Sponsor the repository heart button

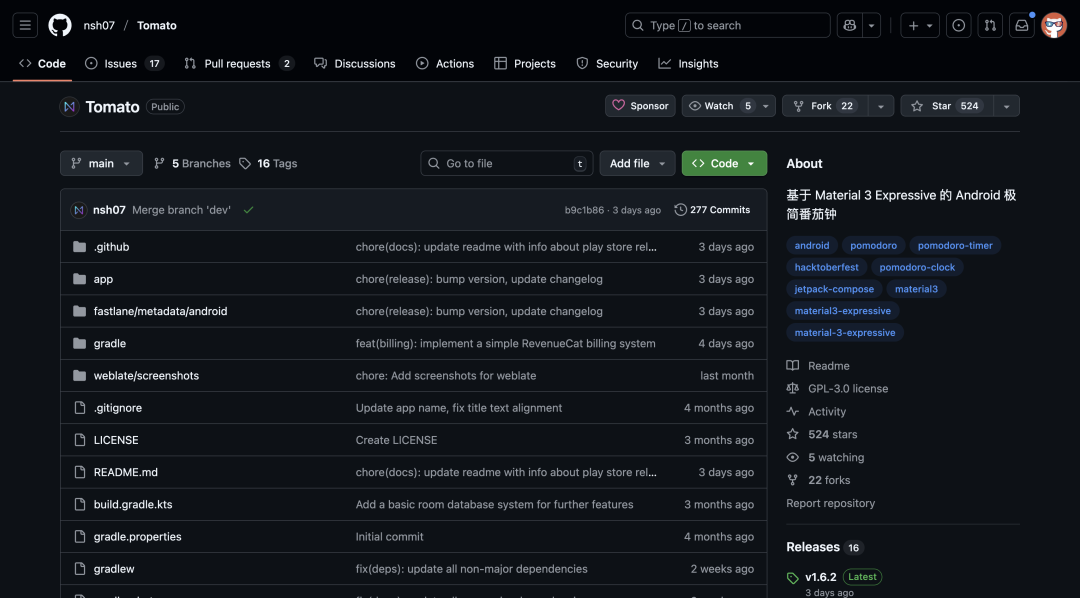[641, 106]
